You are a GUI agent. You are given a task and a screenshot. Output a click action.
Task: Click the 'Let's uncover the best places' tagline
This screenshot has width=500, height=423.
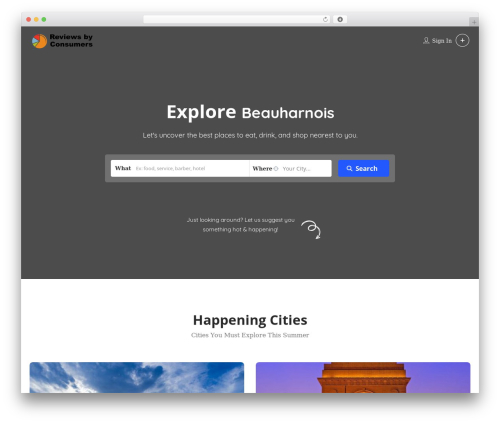click(x=250, y=135)
